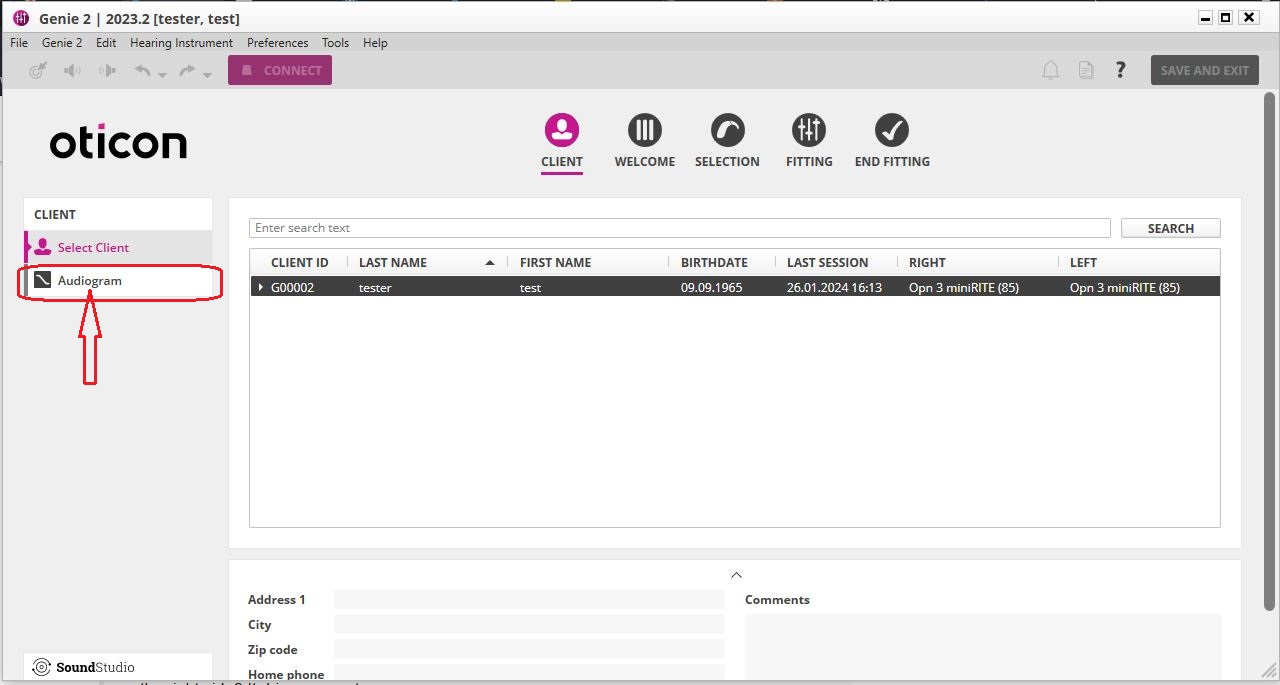Click the Left column Opn 3 miniRITE (85) cell

tap(1125, 288)
